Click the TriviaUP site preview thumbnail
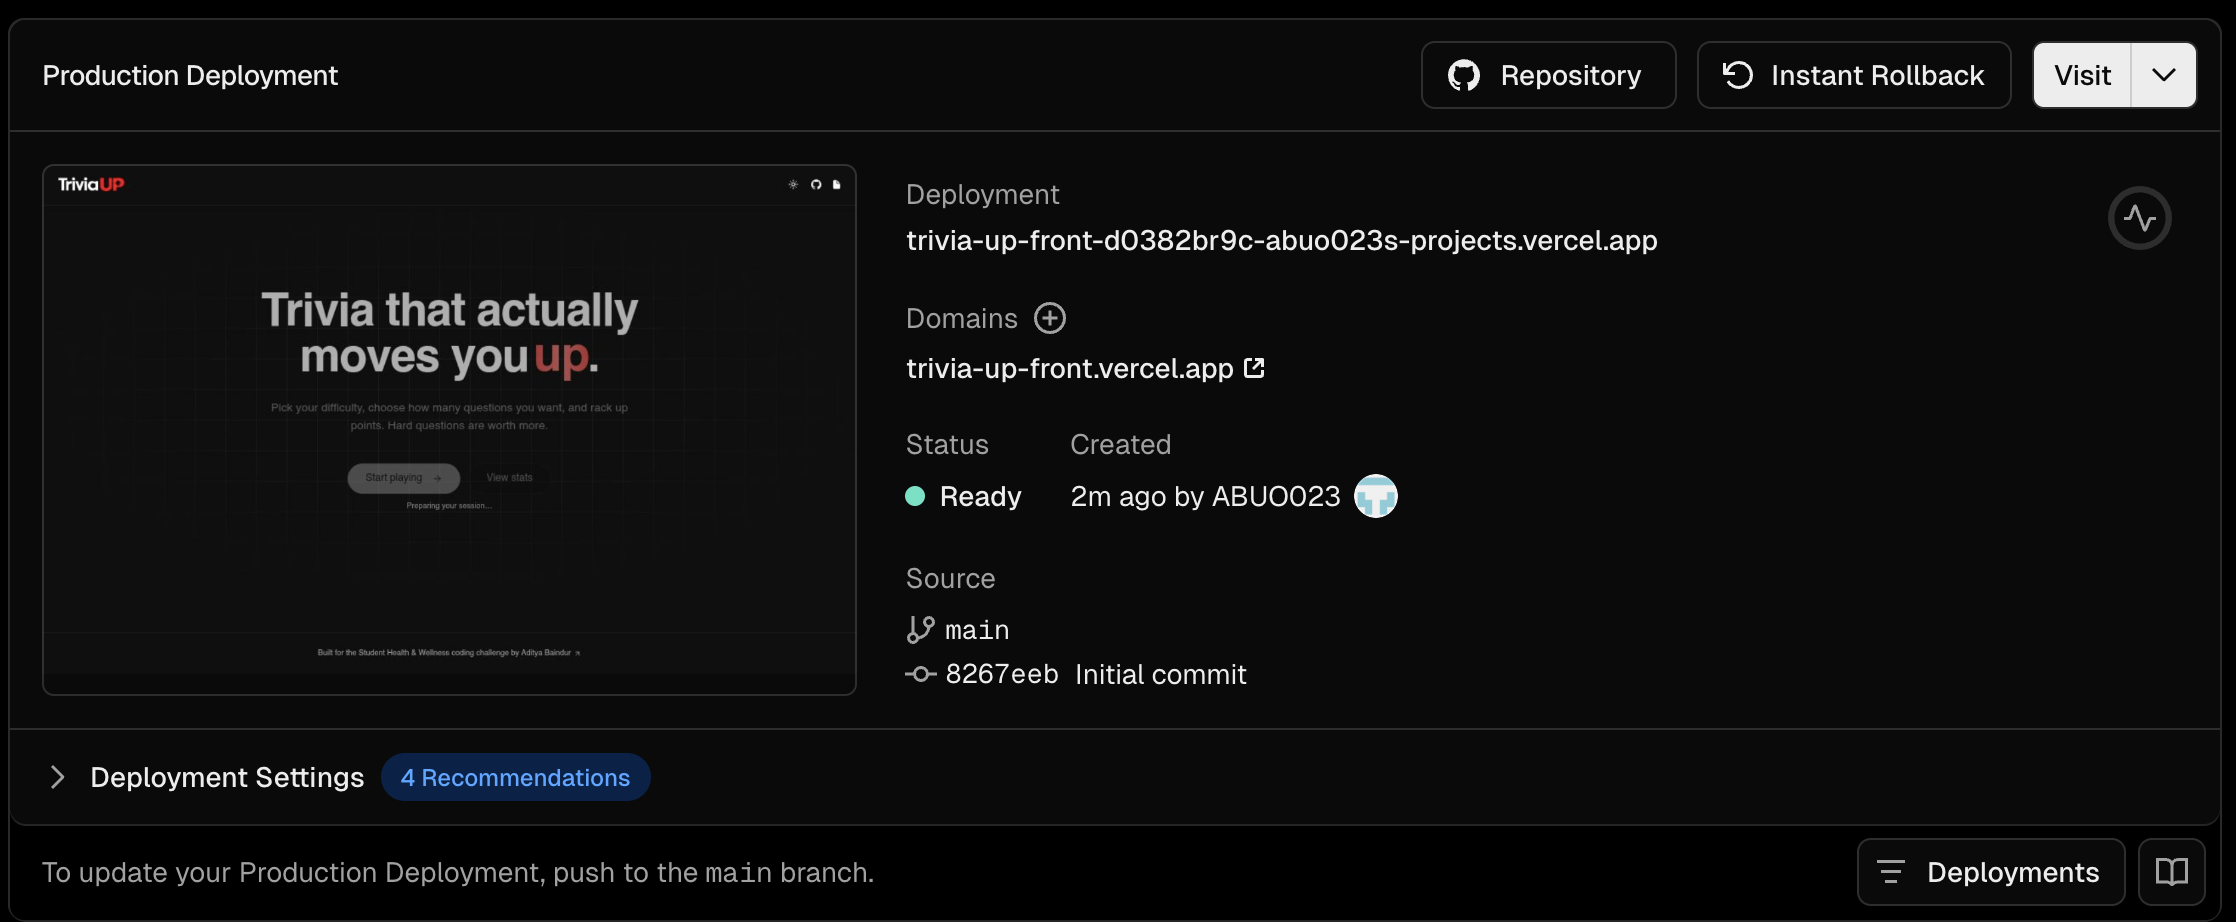Viewport: 2236px width, 922px height. (x=449, y=430)
